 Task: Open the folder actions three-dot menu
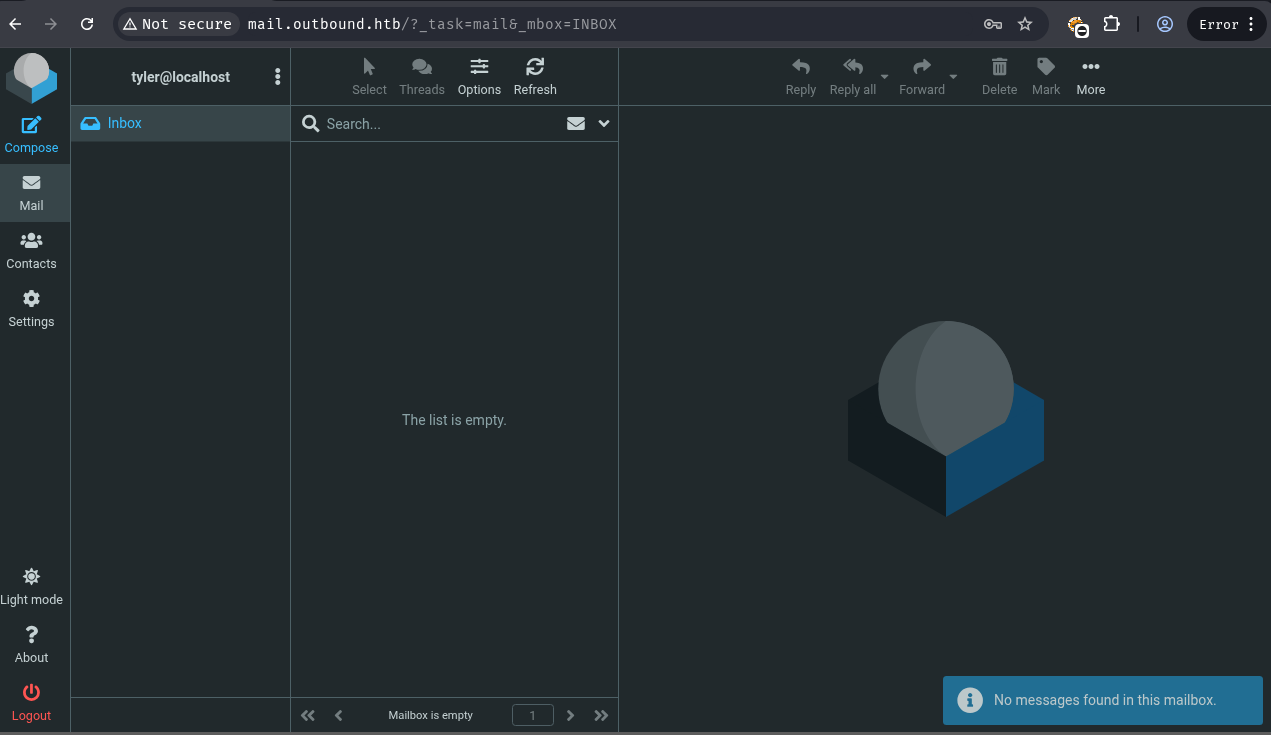pyautogui.click(x=277, y=77)
